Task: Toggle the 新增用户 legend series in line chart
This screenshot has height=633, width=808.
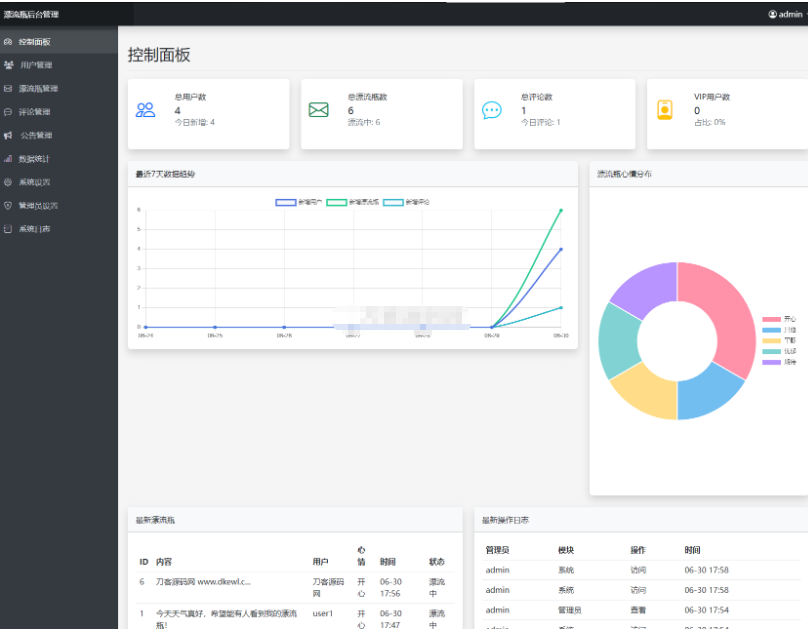Action: point(286,203)
